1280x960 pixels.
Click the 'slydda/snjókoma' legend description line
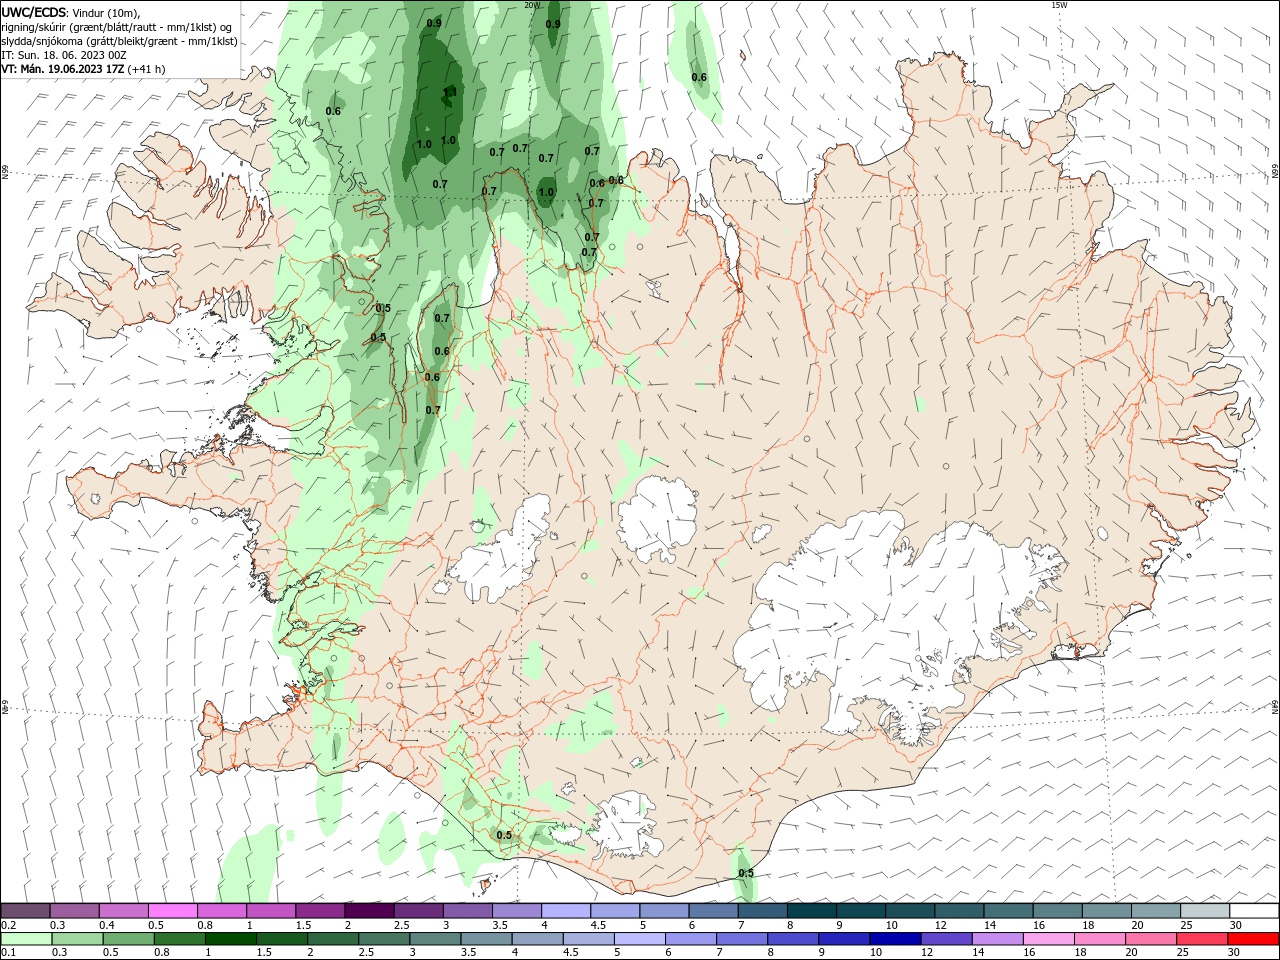119,41
